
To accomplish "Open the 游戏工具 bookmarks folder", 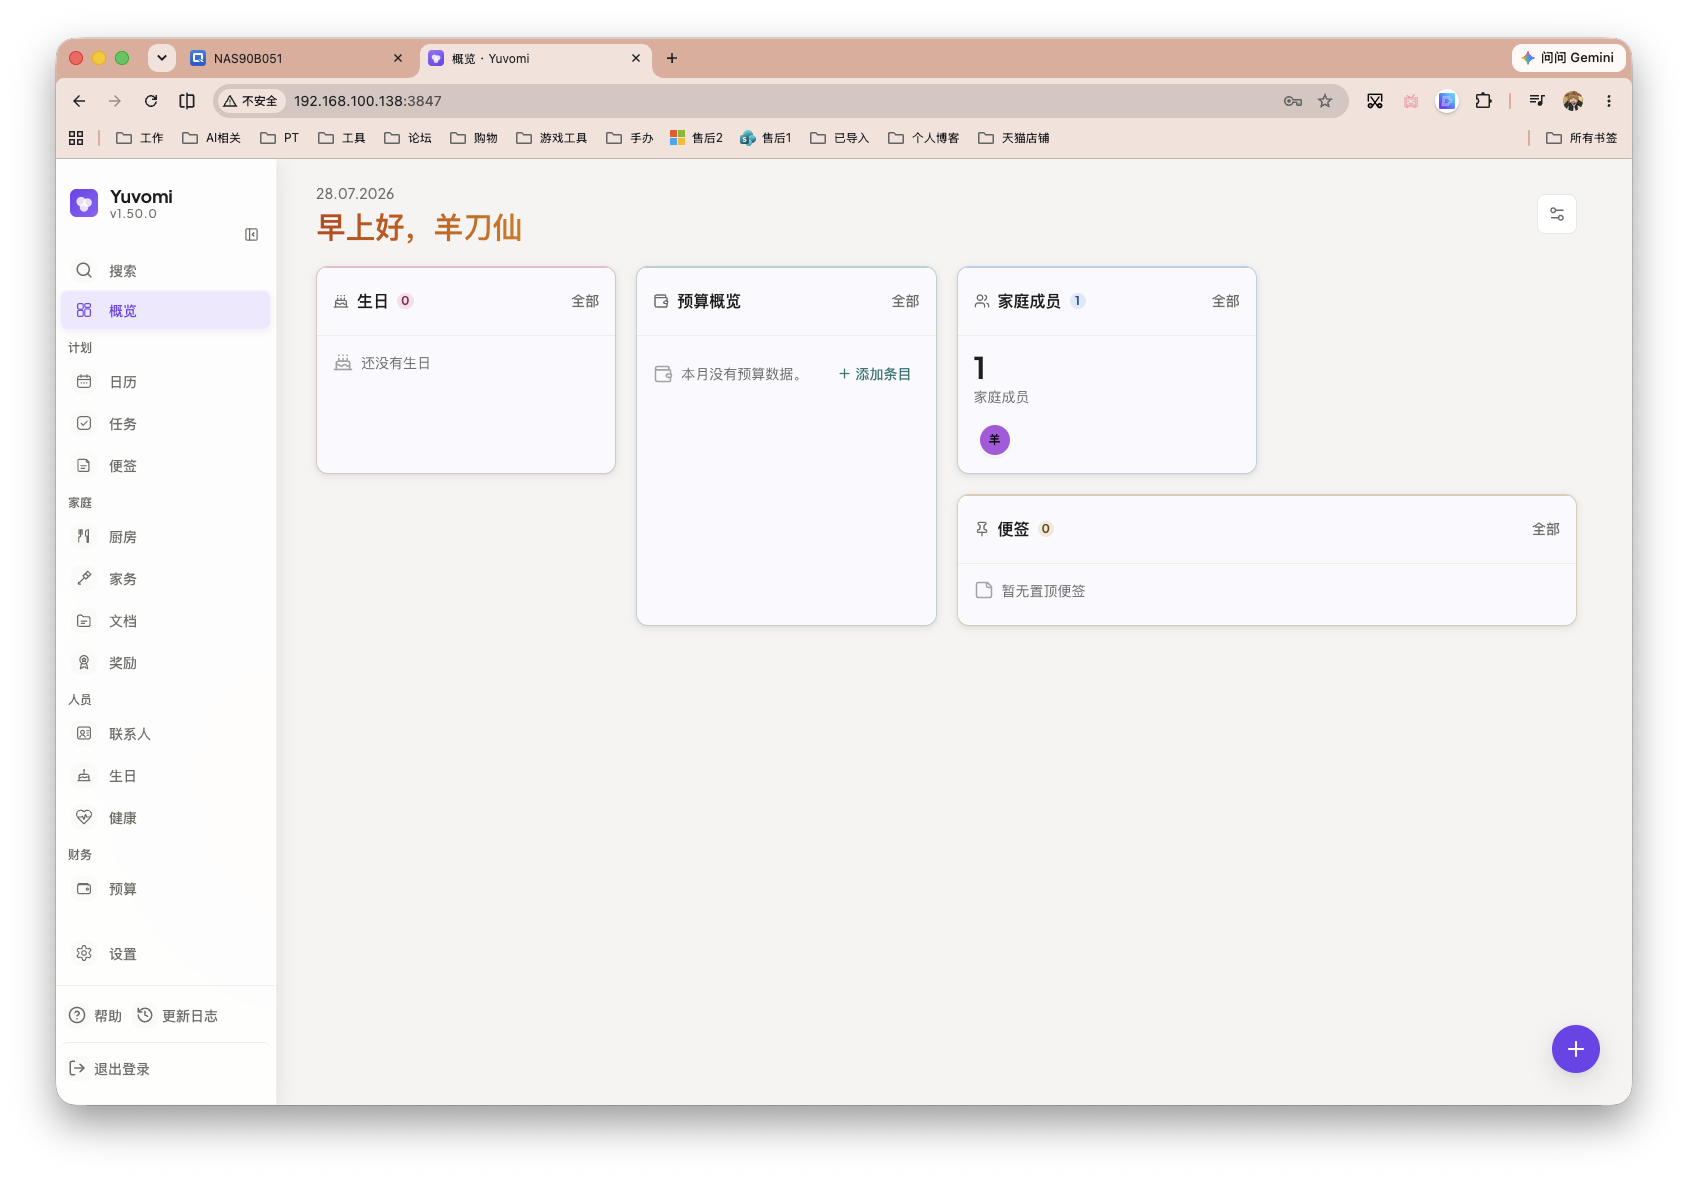I will tap(552, 138).
